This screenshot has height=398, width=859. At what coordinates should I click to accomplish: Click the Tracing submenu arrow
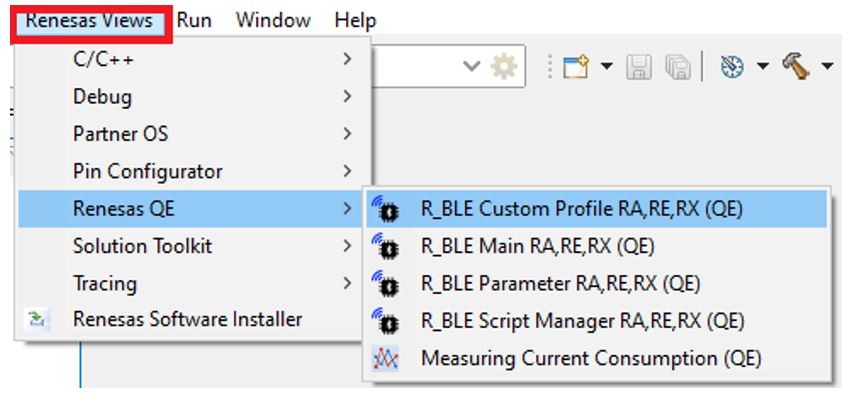(347, 284)
